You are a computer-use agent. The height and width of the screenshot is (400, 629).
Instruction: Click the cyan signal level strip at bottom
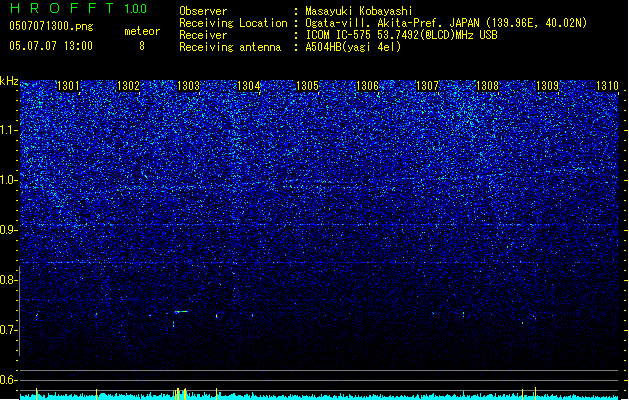319,396
